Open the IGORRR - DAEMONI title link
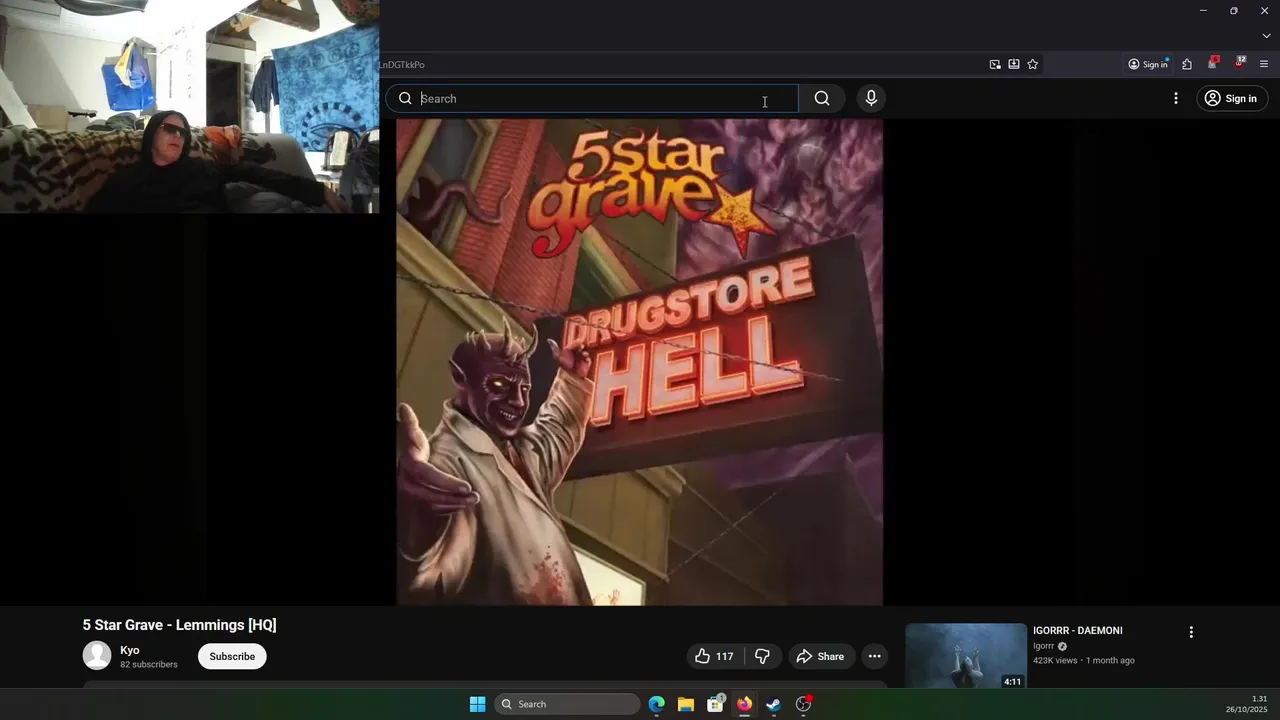Image resolution: width=1280 pixels, height=720 pixels. (1077, 630)
